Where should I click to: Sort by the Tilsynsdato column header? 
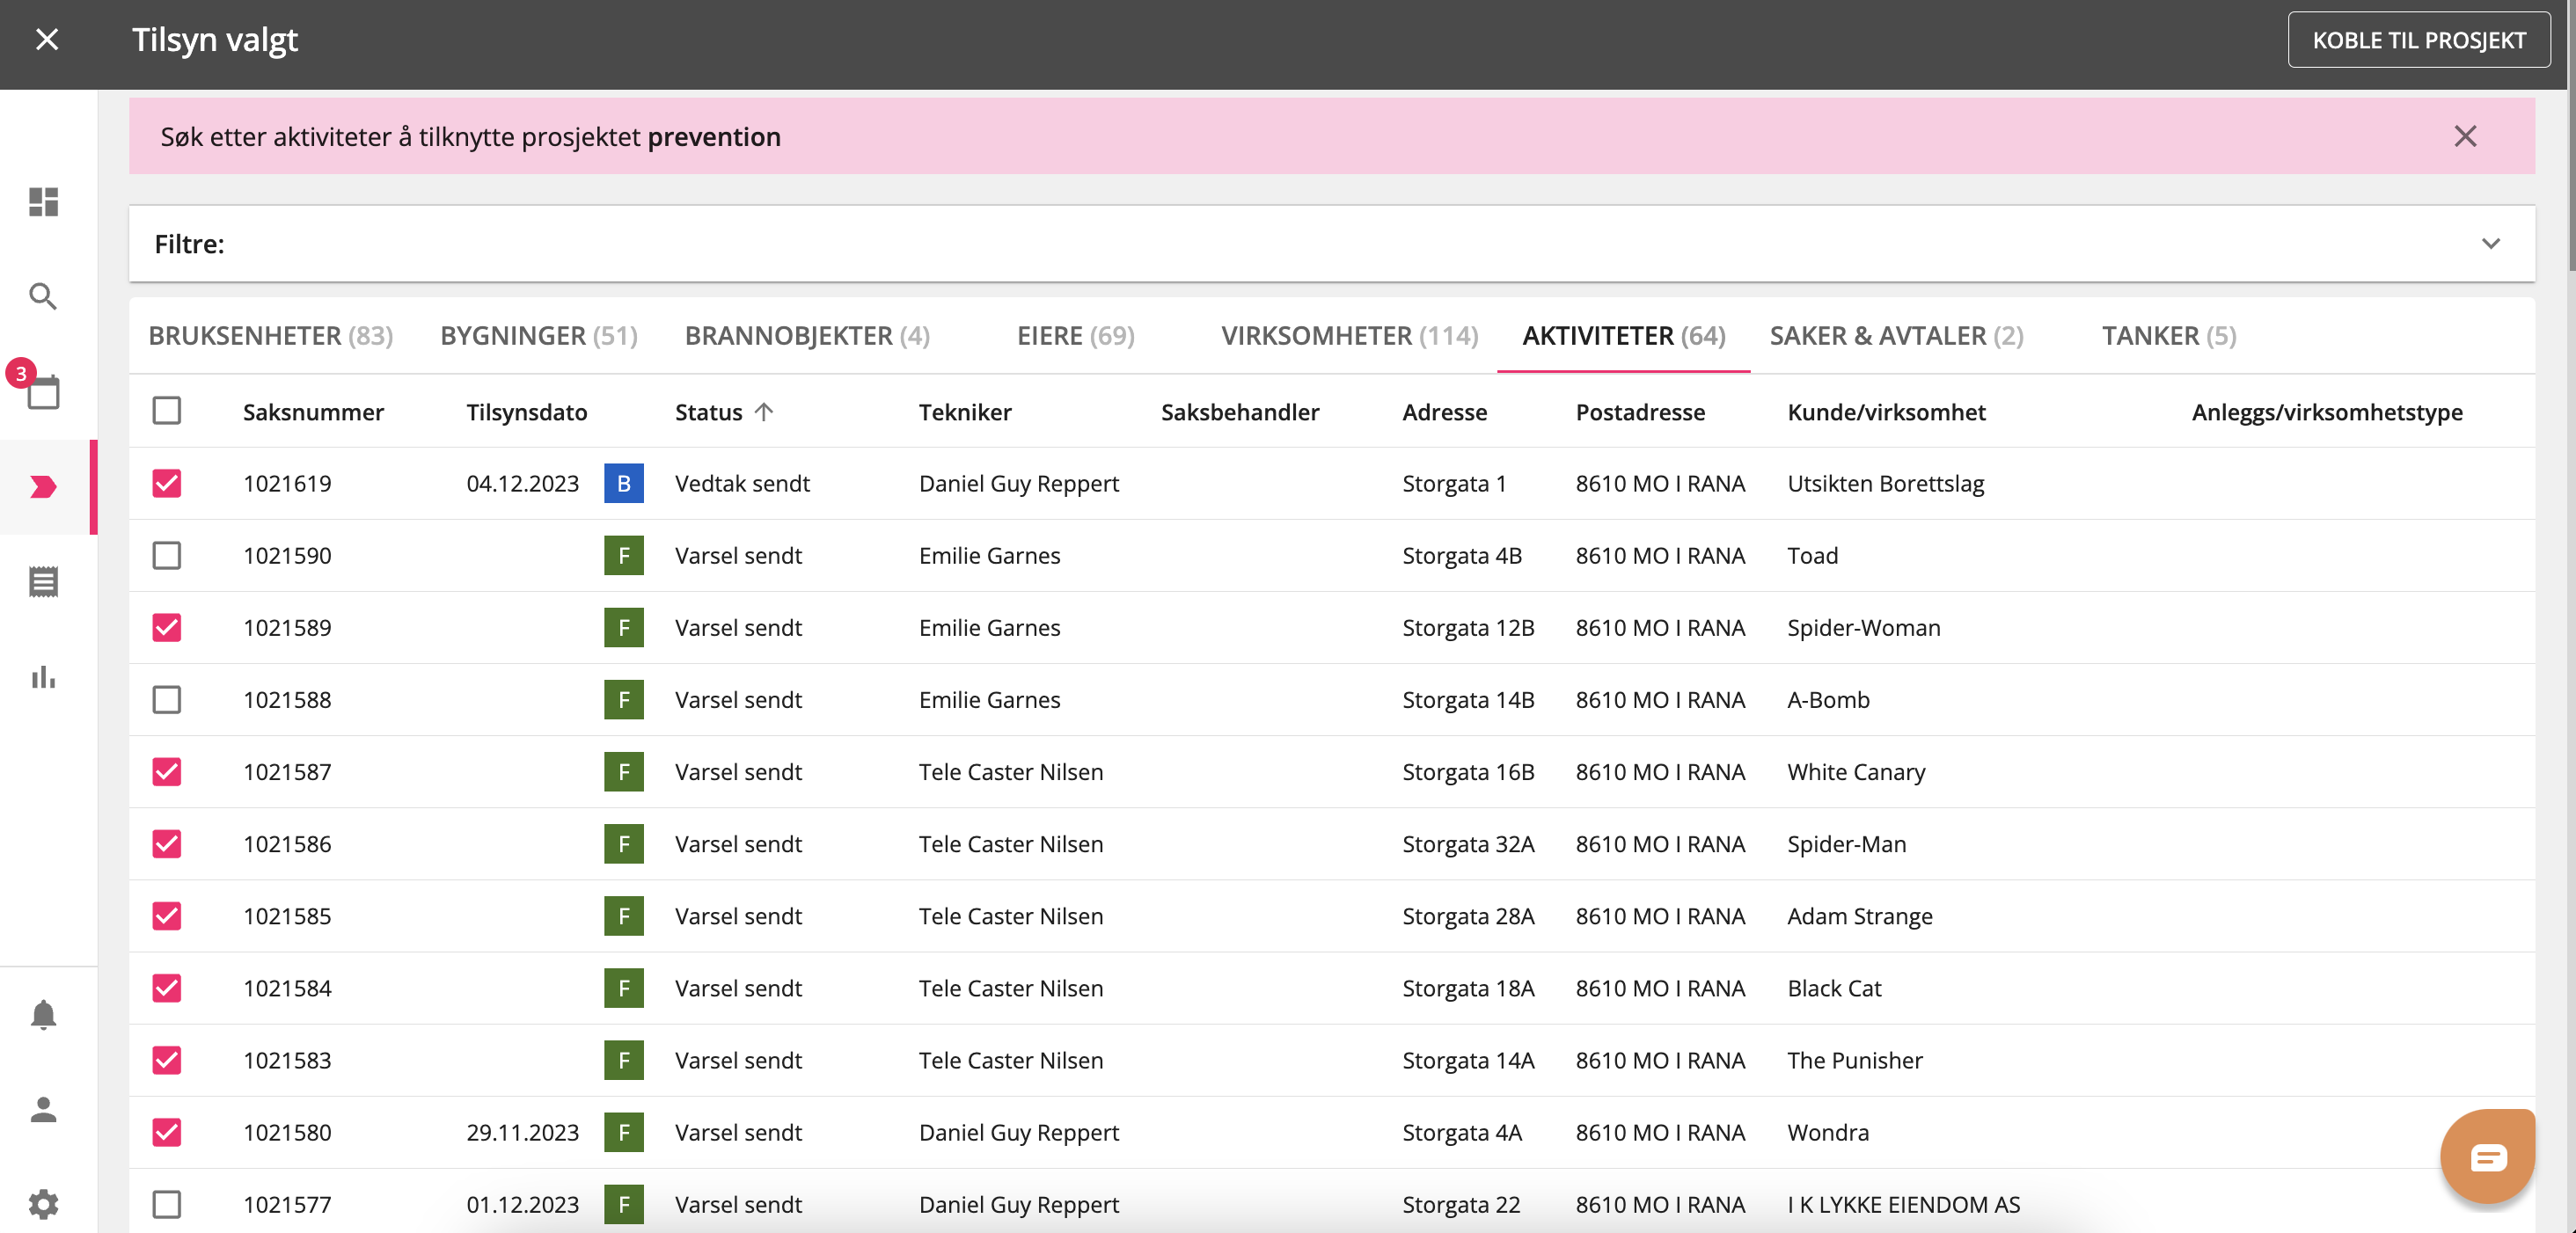527,412
